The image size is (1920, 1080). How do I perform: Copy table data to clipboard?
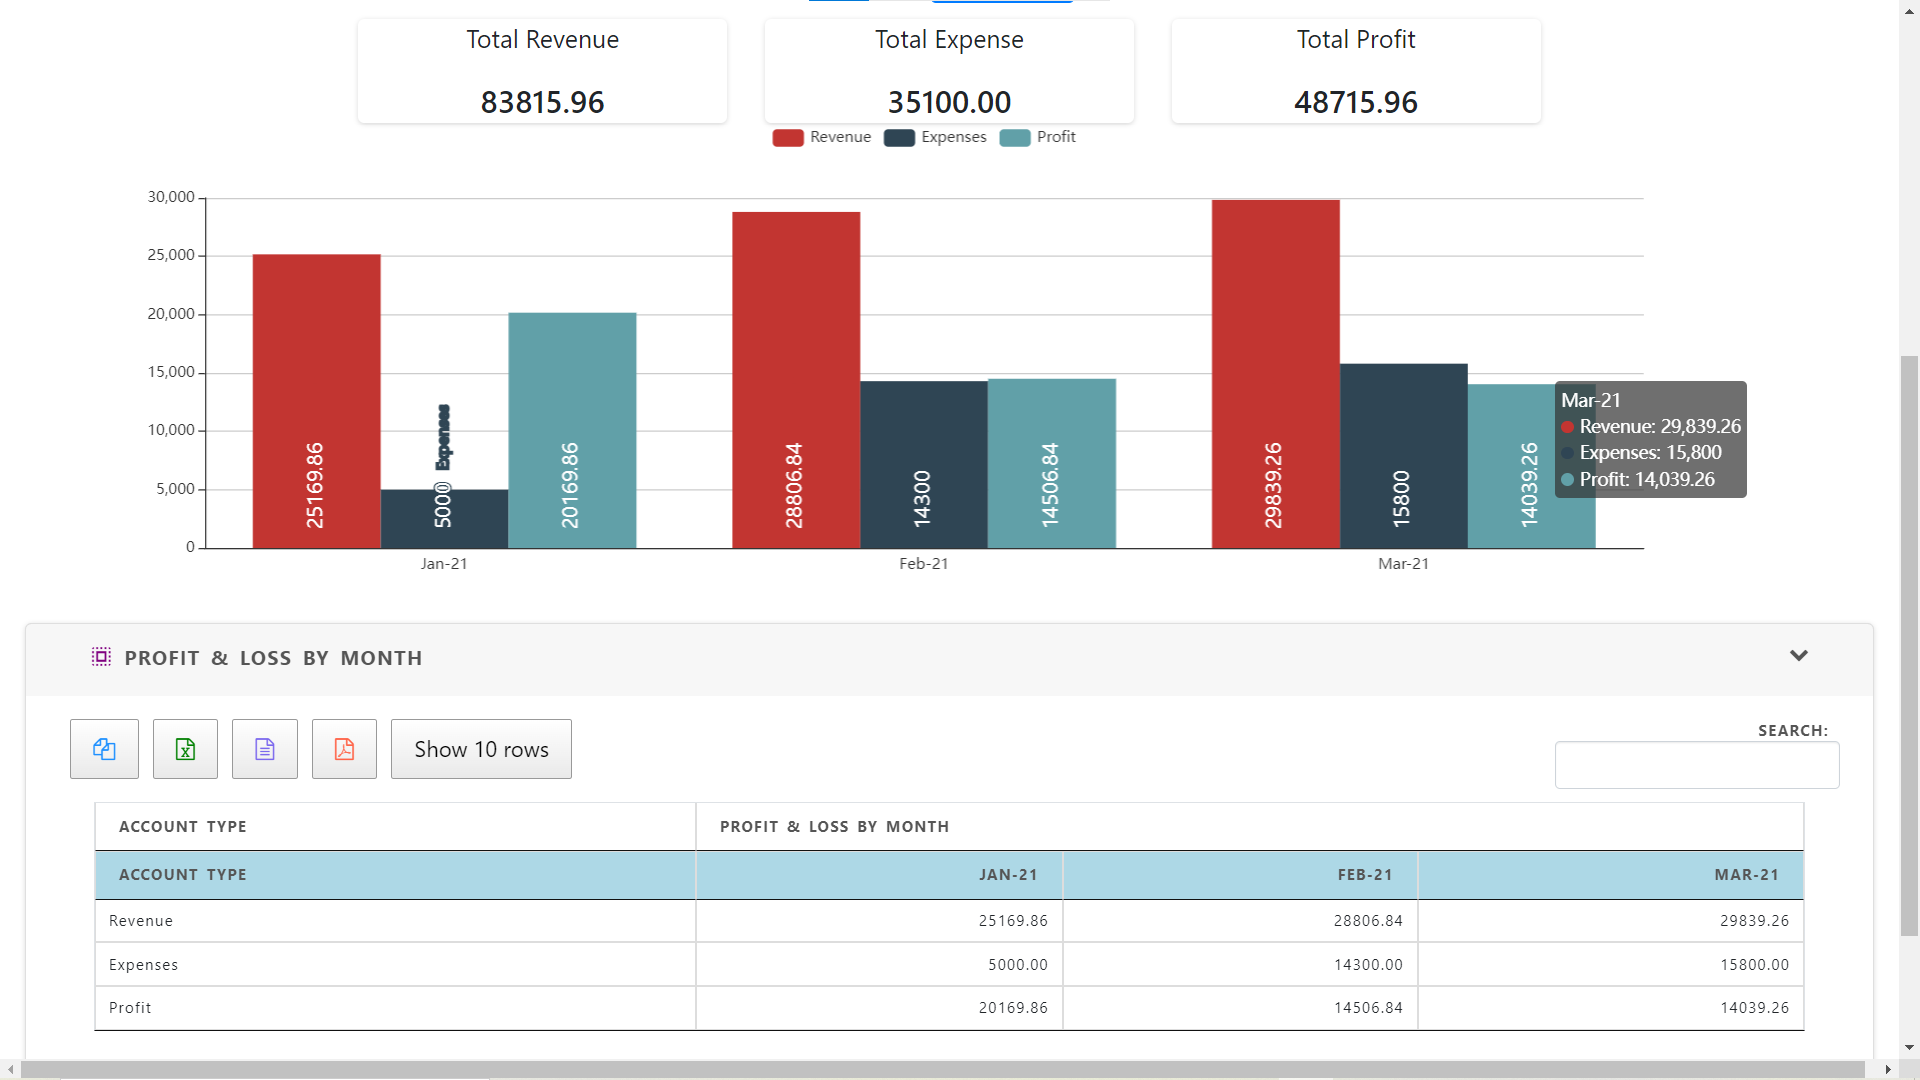click(103, 748)
